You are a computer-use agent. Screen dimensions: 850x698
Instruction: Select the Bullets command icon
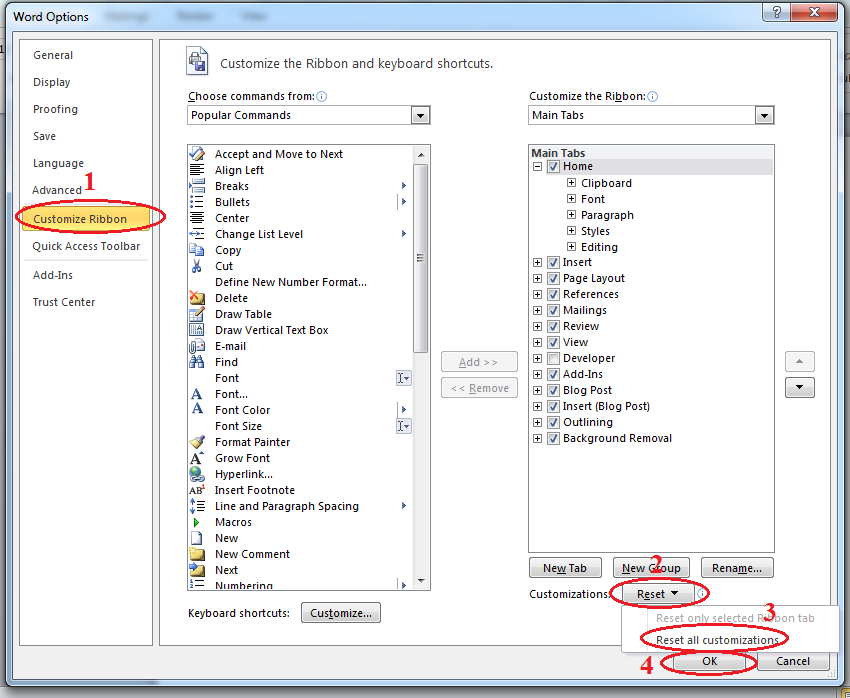pos(198,201)
